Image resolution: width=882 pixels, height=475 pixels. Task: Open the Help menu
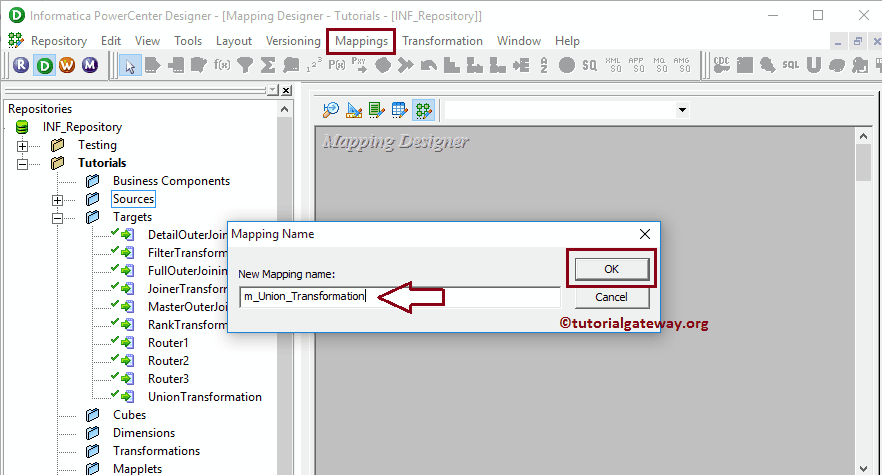pyautogui.click(x=567, y=41)
